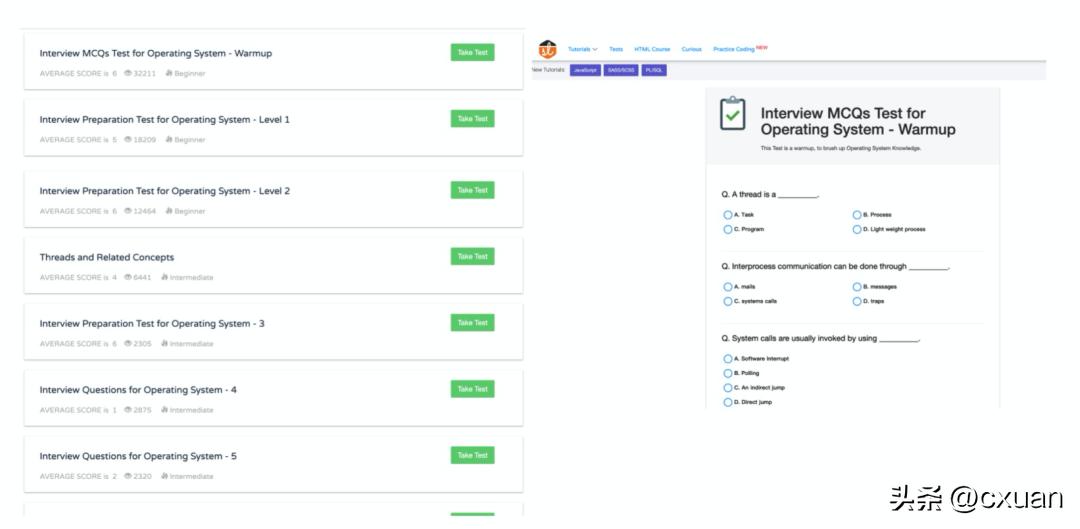Click the views eye icon on Warmup test
Viewport: 1080px width, 529px height.
128,74
